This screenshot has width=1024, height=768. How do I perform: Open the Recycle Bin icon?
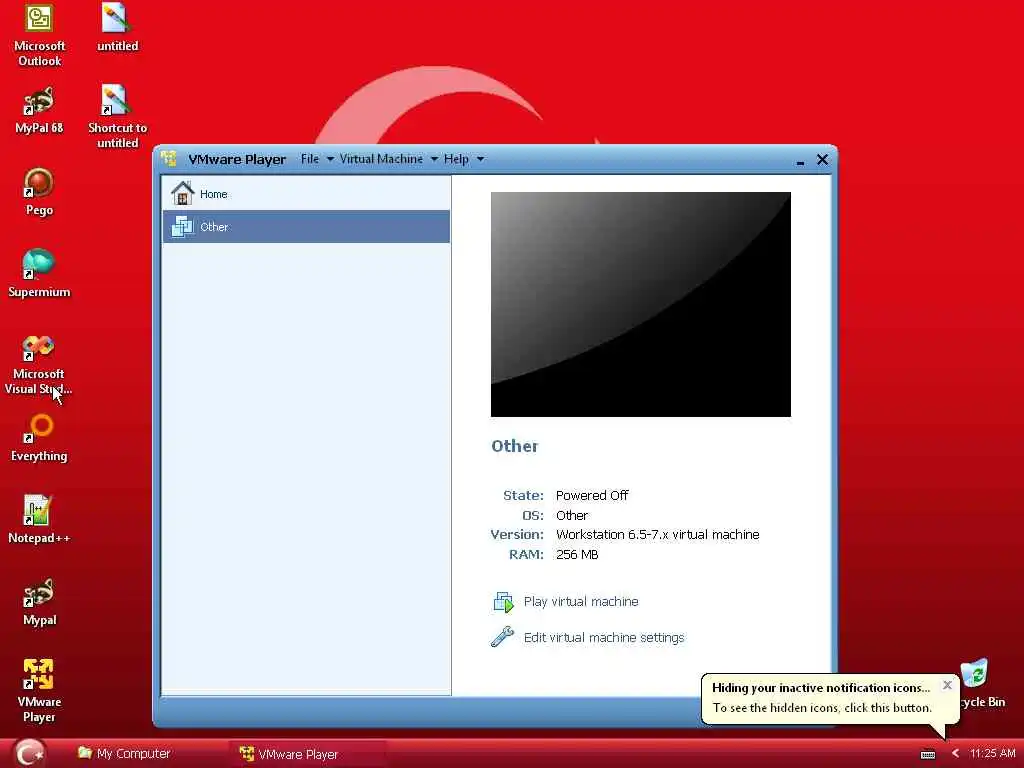pos(974,673)
